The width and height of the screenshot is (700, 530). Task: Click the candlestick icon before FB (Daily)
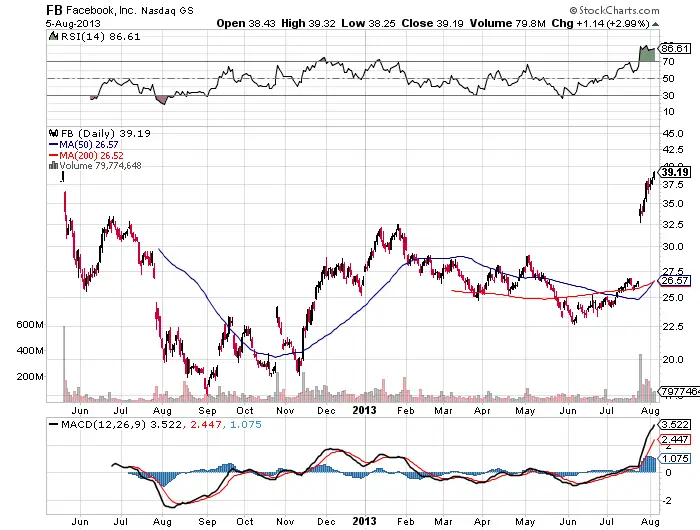tap(54, 133)
